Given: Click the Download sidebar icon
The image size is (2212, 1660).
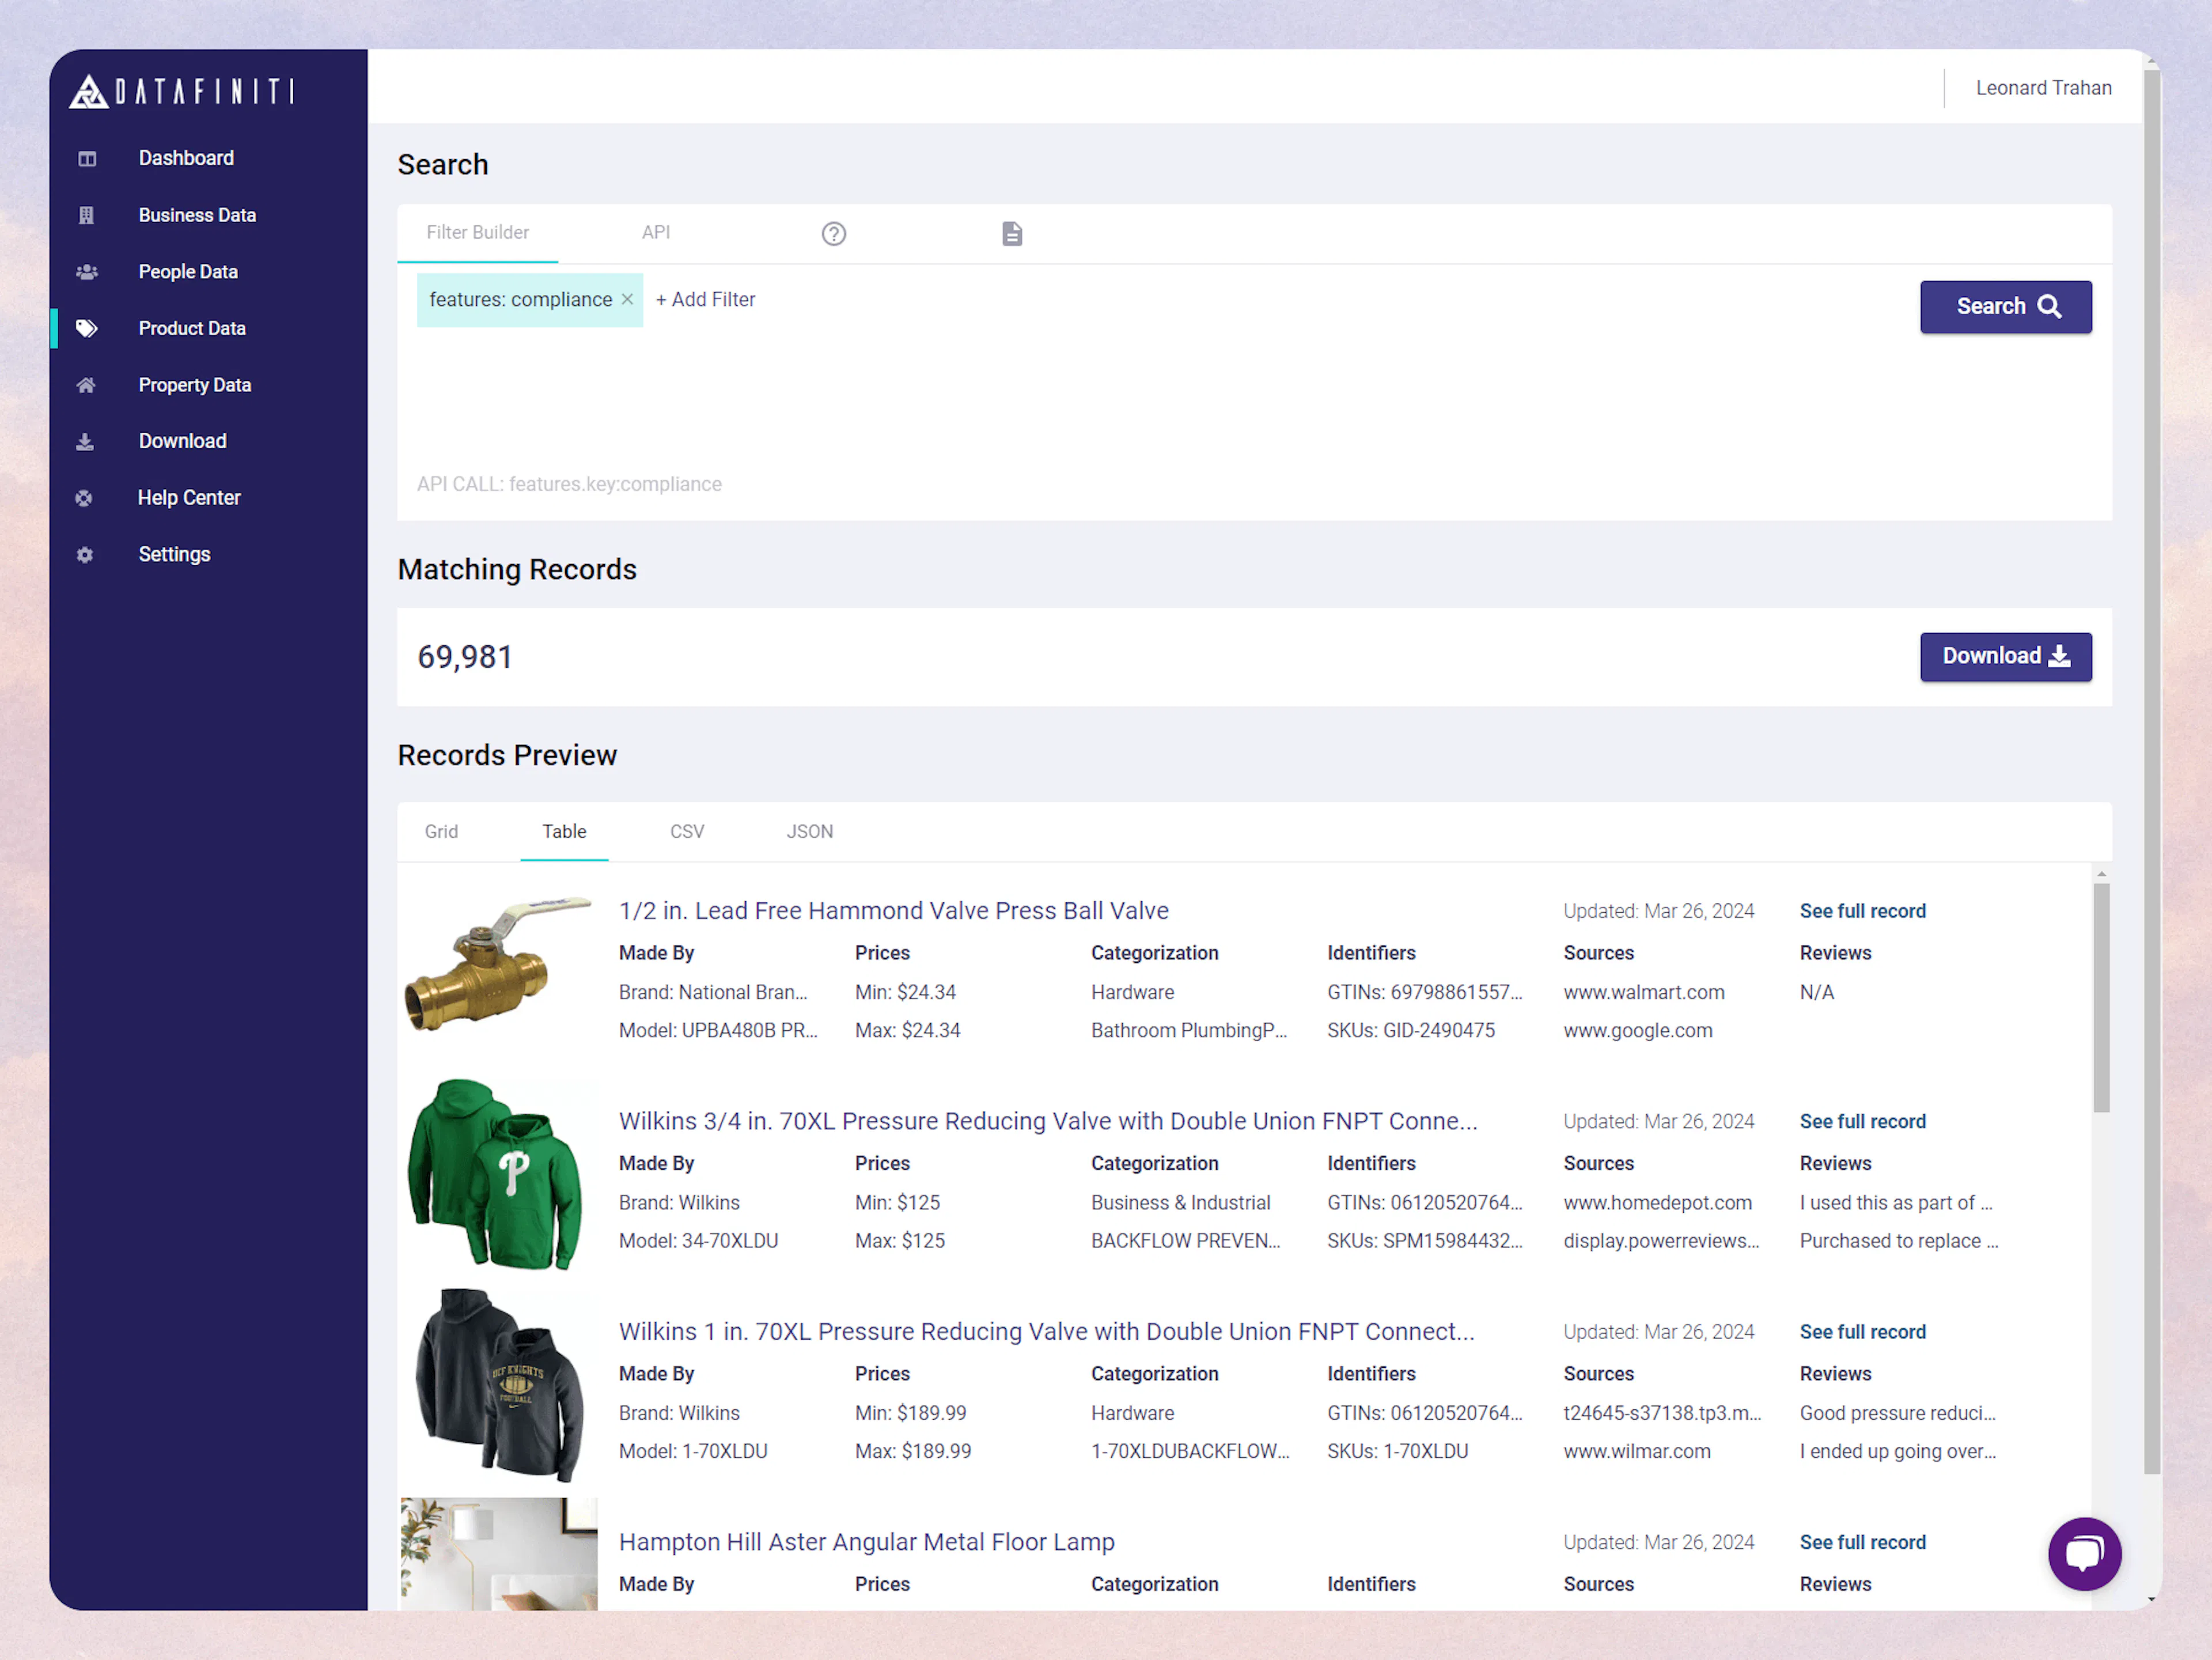Looking at the screenshot, I should point(85,441).
